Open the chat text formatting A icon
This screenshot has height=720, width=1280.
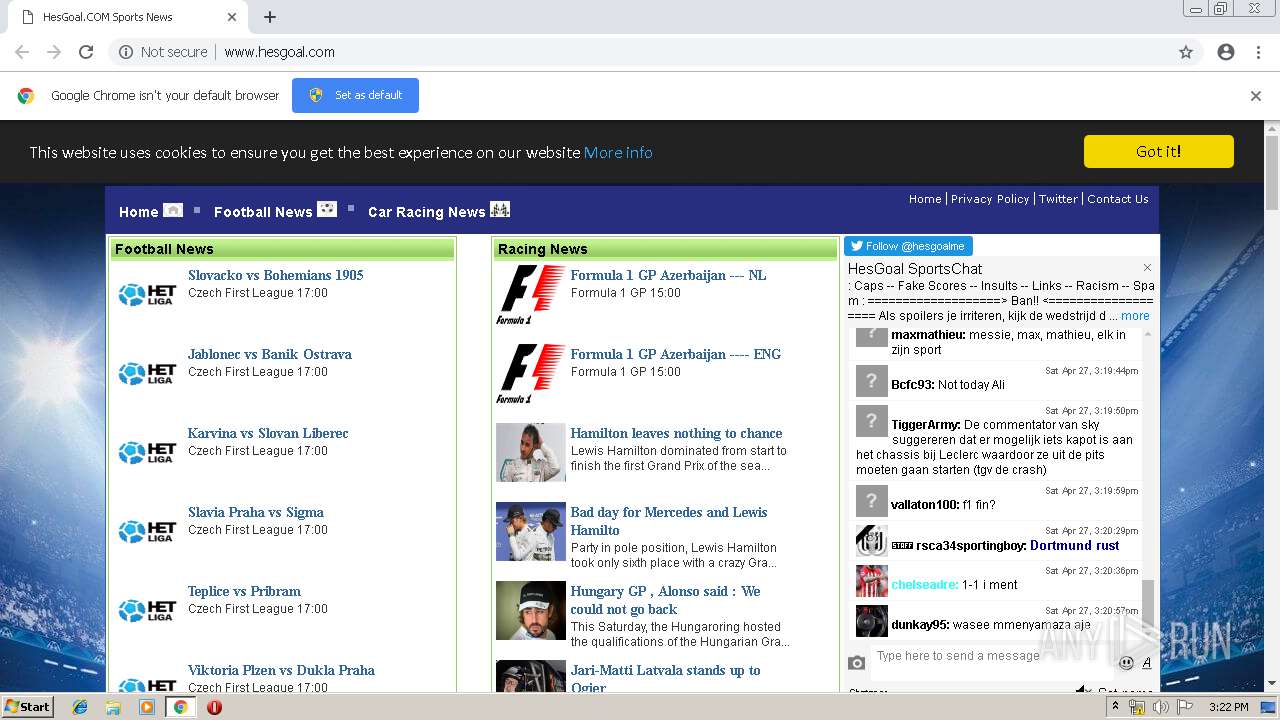click(1147, 662)
